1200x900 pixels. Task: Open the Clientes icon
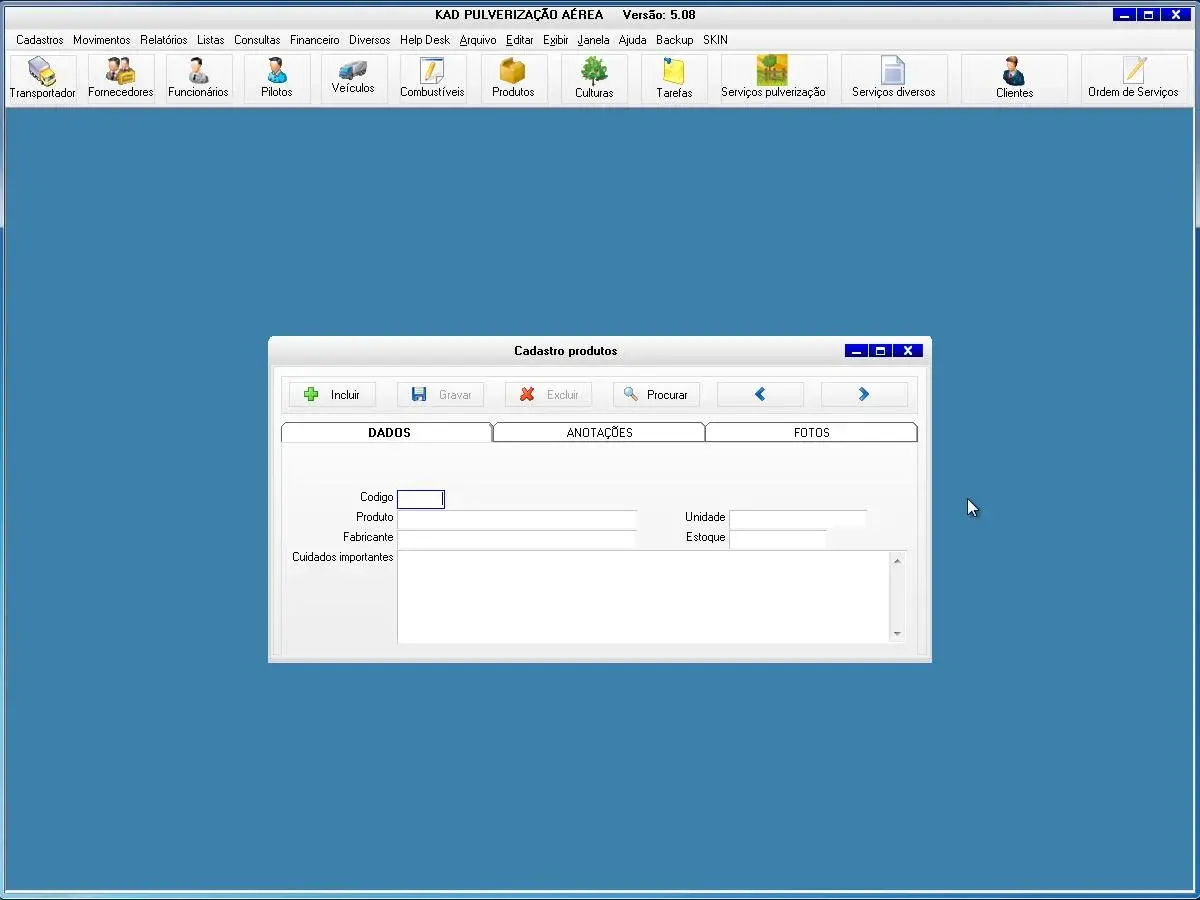tap(1014, 79)
